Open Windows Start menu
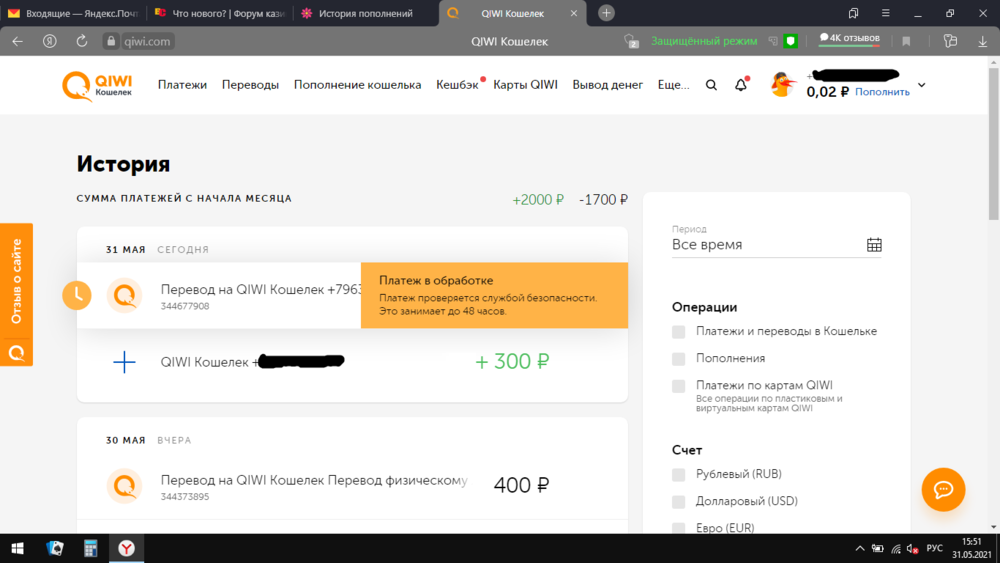Image resolution: width=1000 pixels, height=563 pixels. click(x=17, y=548)
